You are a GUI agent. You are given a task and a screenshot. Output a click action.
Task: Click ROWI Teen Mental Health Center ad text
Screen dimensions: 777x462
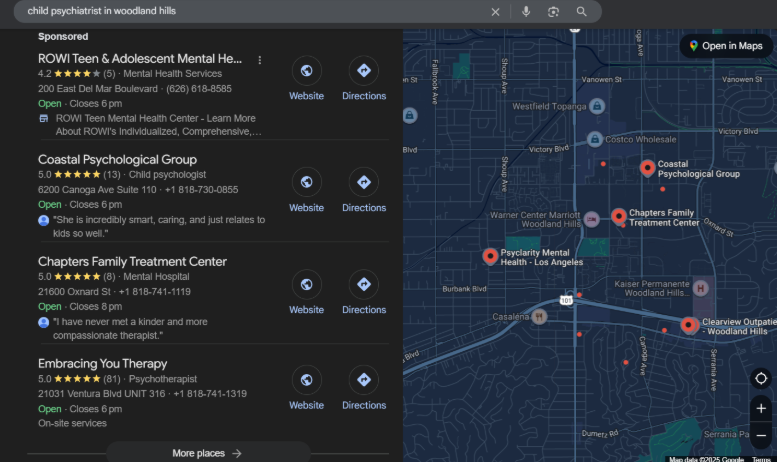tap(158, 125)
